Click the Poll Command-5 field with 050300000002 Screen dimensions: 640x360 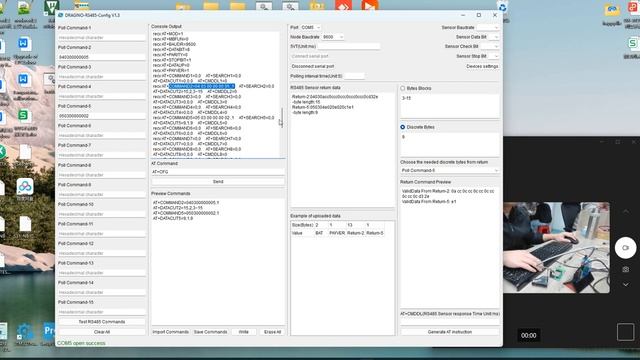(102, 116)
